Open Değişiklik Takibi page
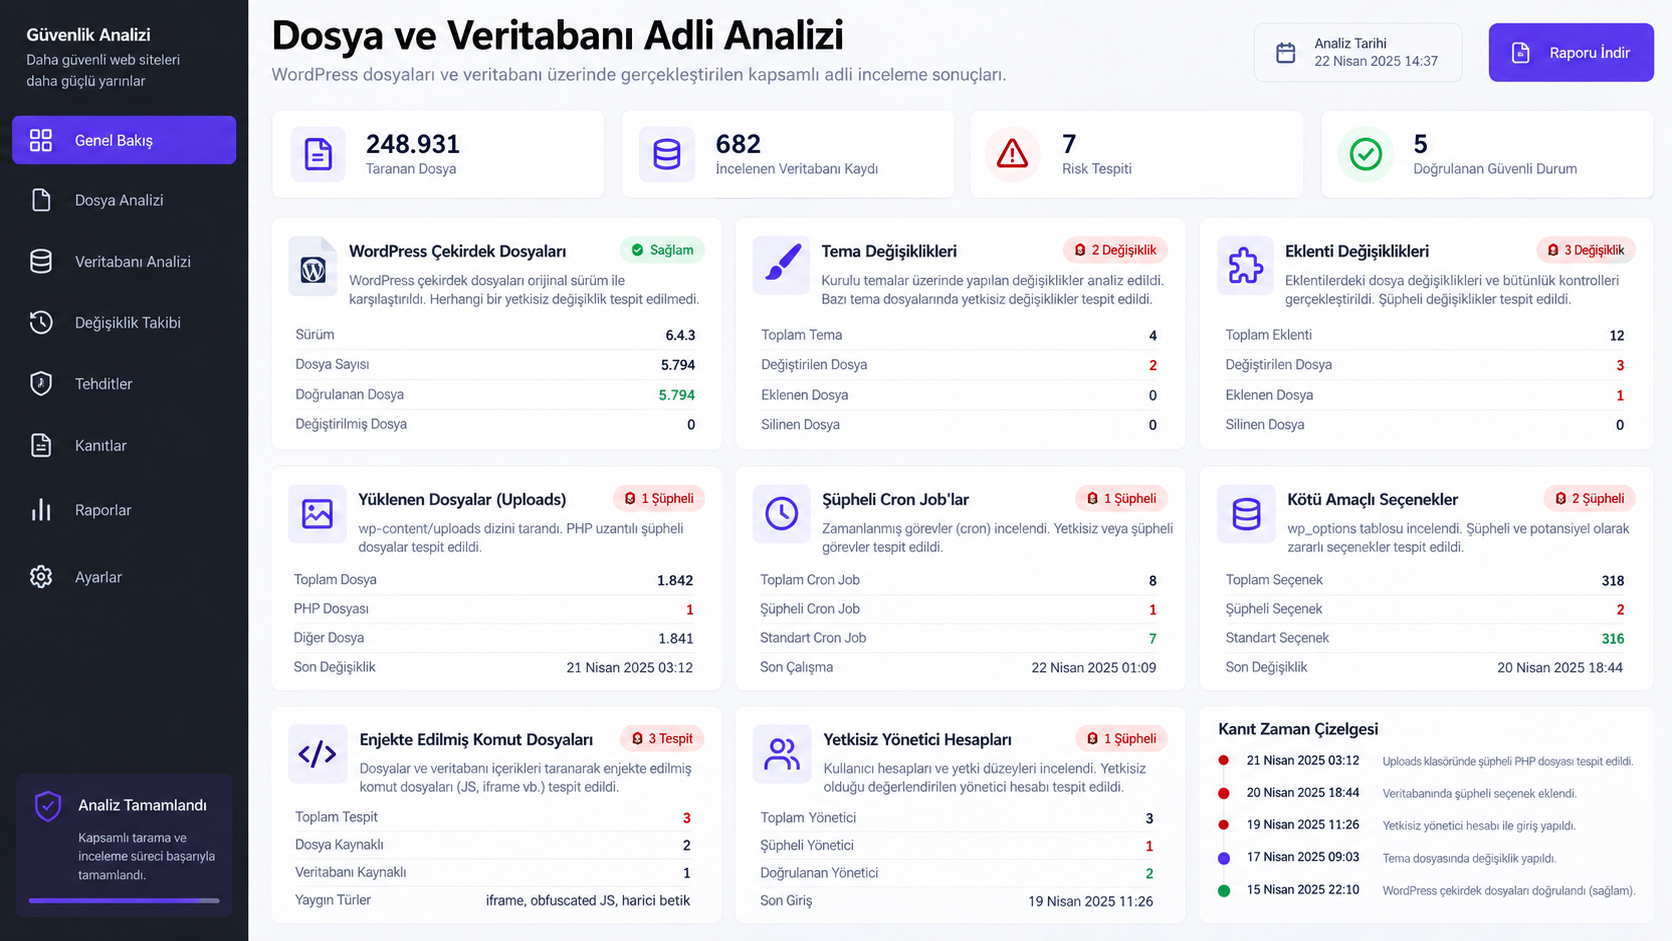This screenshot has height=941, width=1672. click(124, 322)
